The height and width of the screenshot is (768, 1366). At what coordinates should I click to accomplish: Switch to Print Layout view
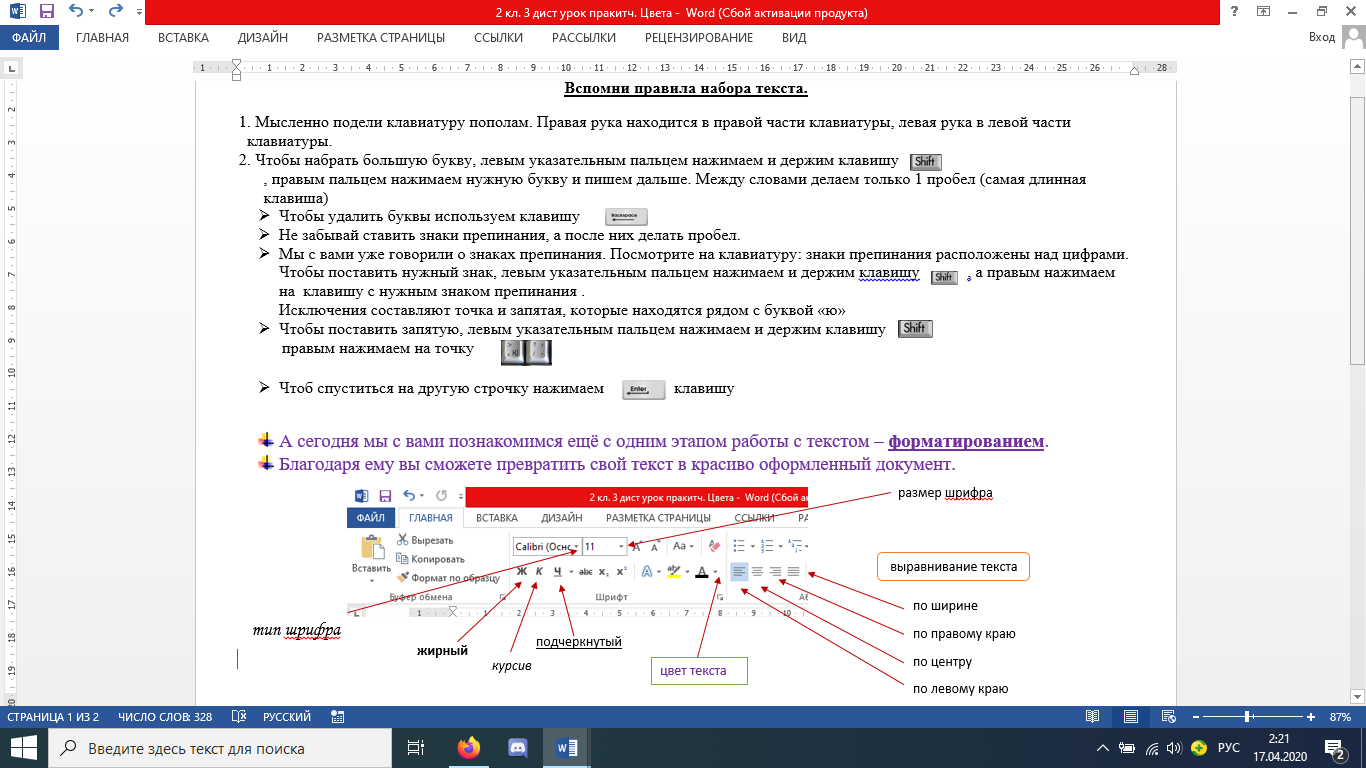1131,717
